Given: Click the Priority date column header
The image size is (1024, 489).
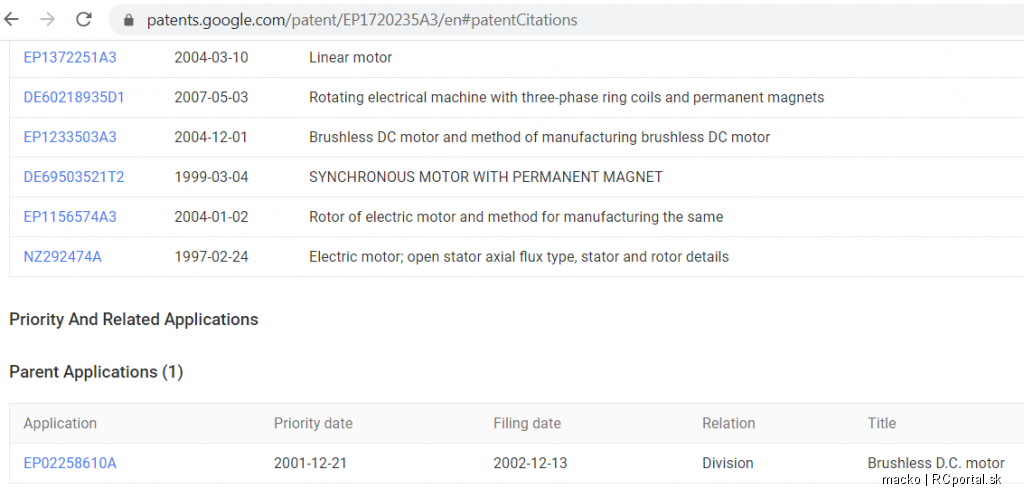Looking at the screenshot, I should tap(313, 423).
